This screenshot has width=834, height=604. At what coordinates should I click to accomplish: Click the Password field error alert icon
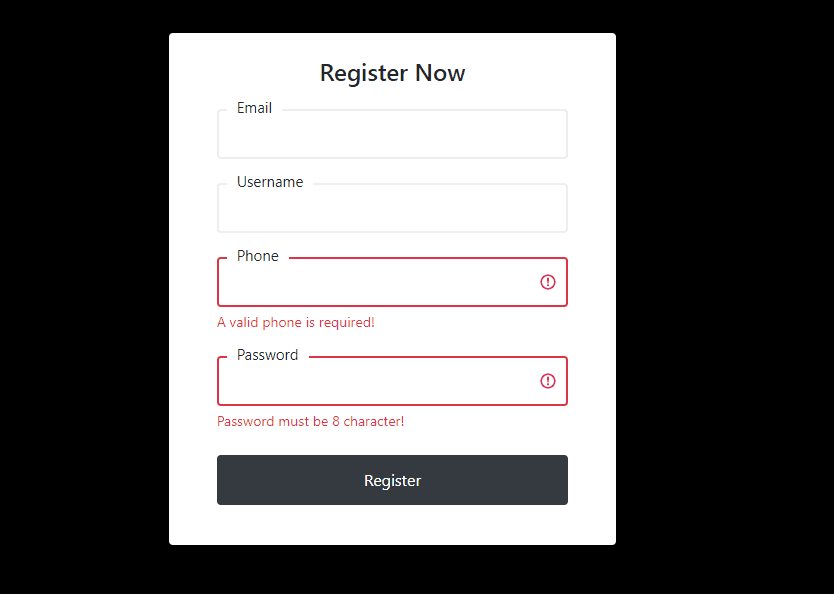click(x=547, y=381)
